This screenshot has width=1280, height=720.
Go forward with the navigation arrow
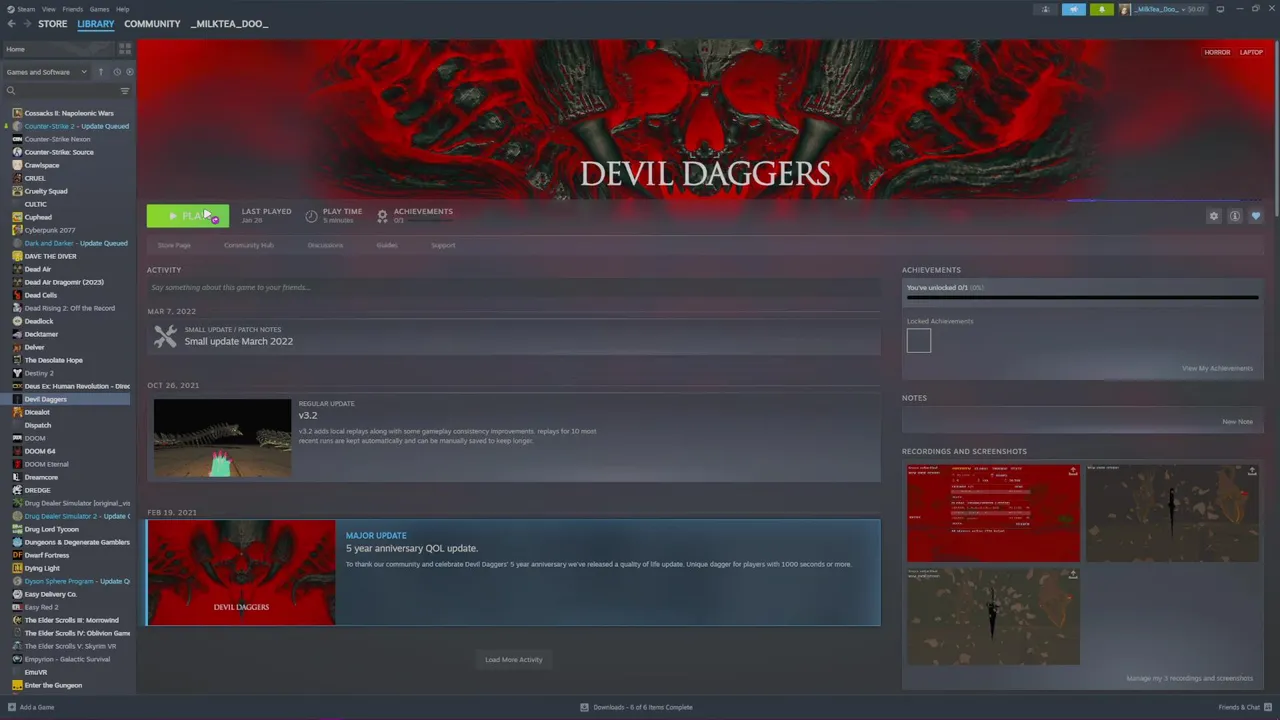[26, 24]
